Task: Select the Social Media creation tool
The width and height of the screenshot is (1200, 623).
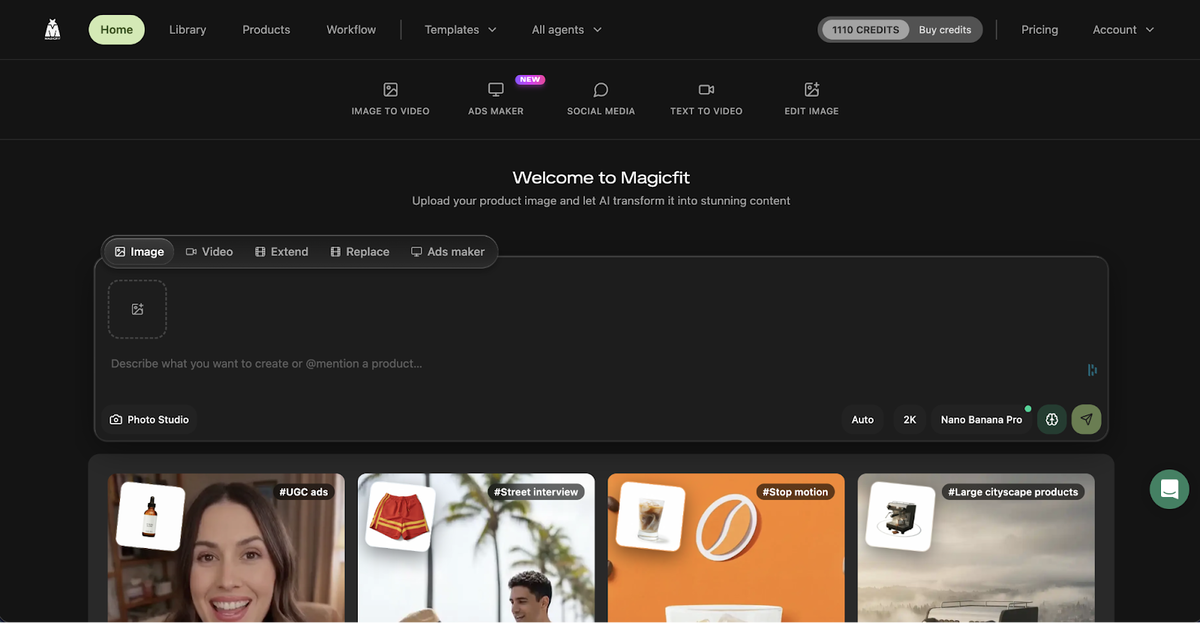Action: point(600,98)
